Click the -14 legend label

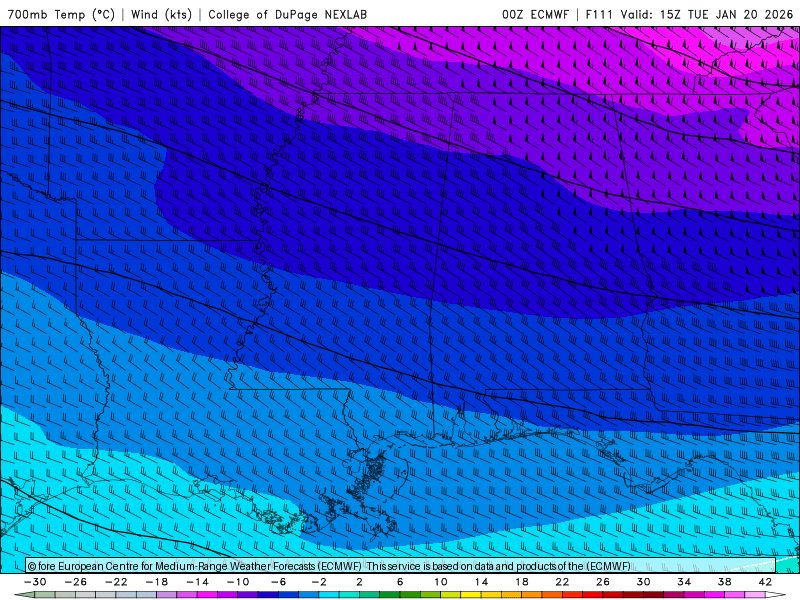coord(197,582)
